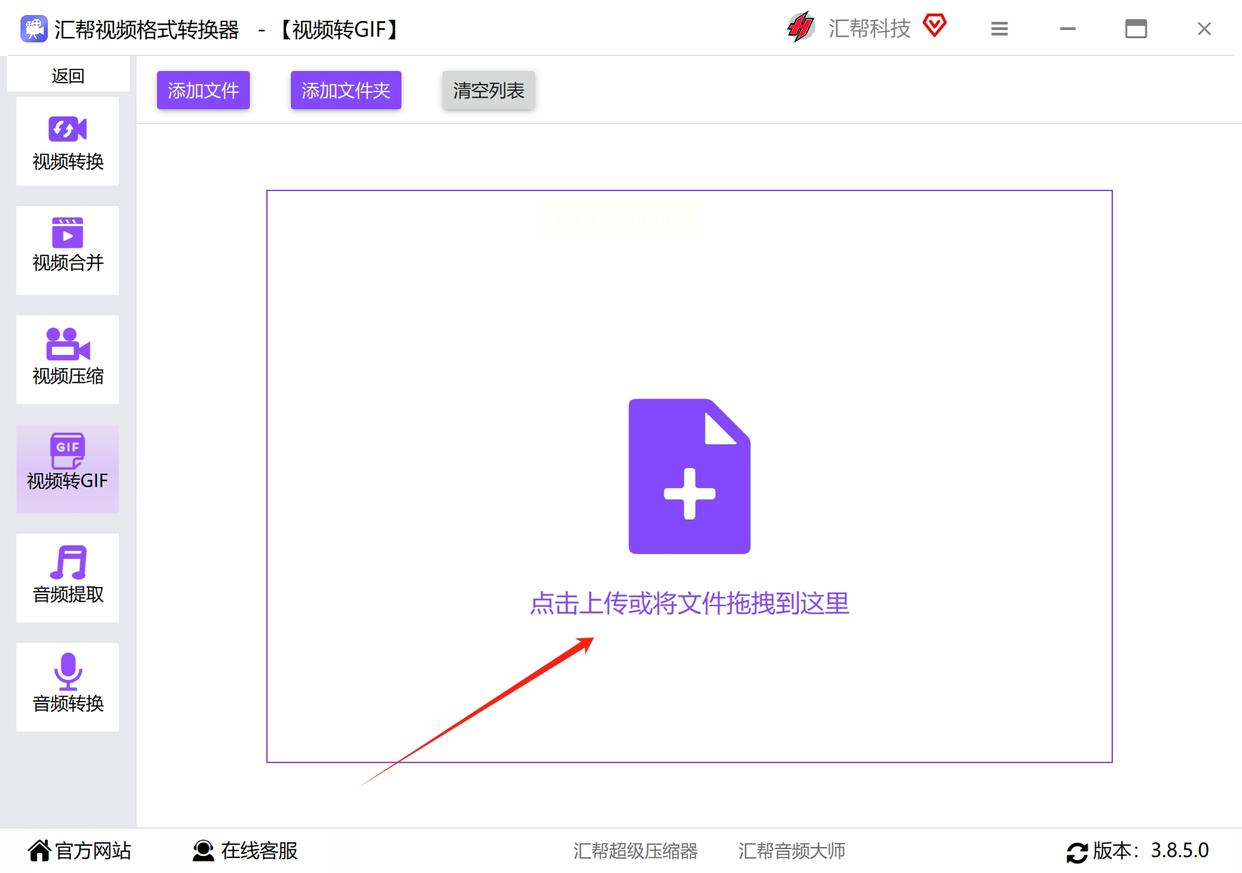Click the 汇帮科技 red logo icon
Image resolution: width=1242 pixels, height=873 pixels.
point(800,28)
